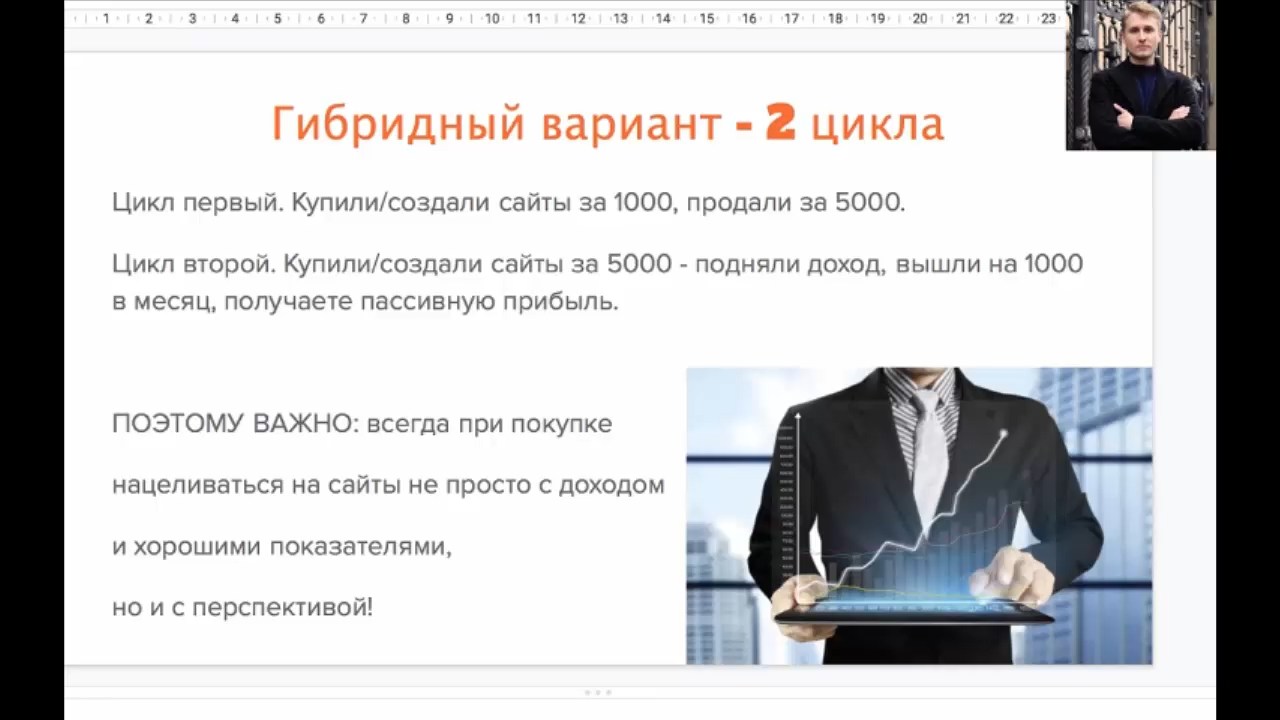Click the line "нацеливаться на сайты не просто с доходом"
Viewport: 1280px width, 720px height.
coord(388,485)
